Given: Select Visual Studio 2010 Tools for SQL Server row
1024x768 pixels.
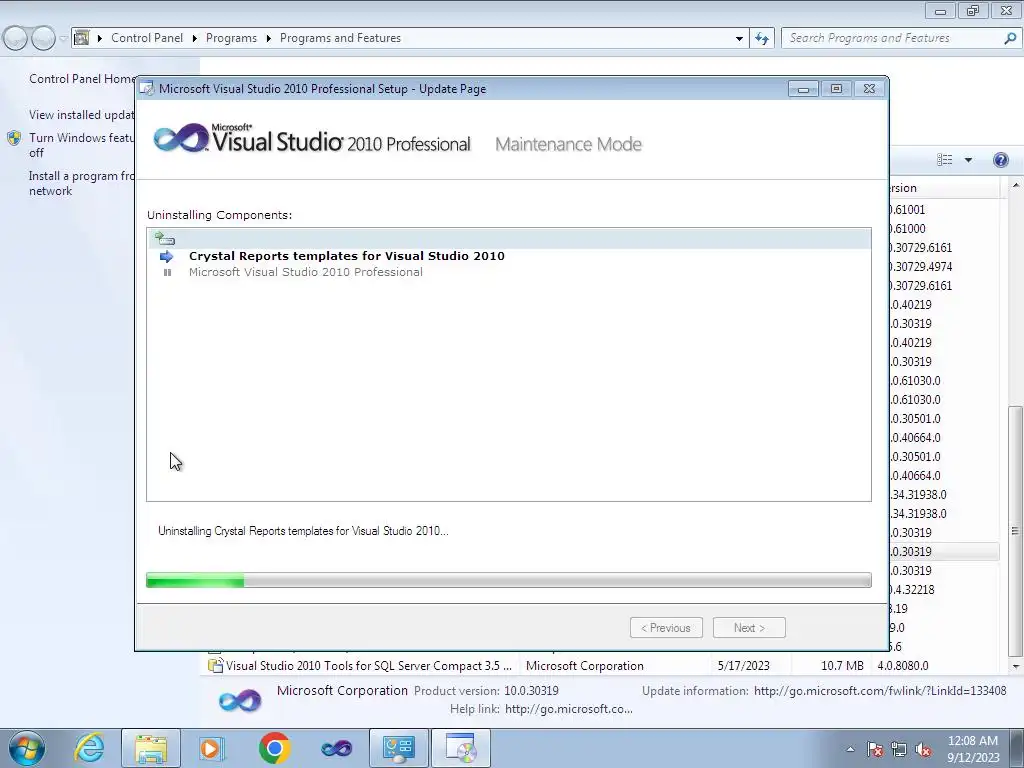Looking at the screenshot, I should tap(369, 665).
